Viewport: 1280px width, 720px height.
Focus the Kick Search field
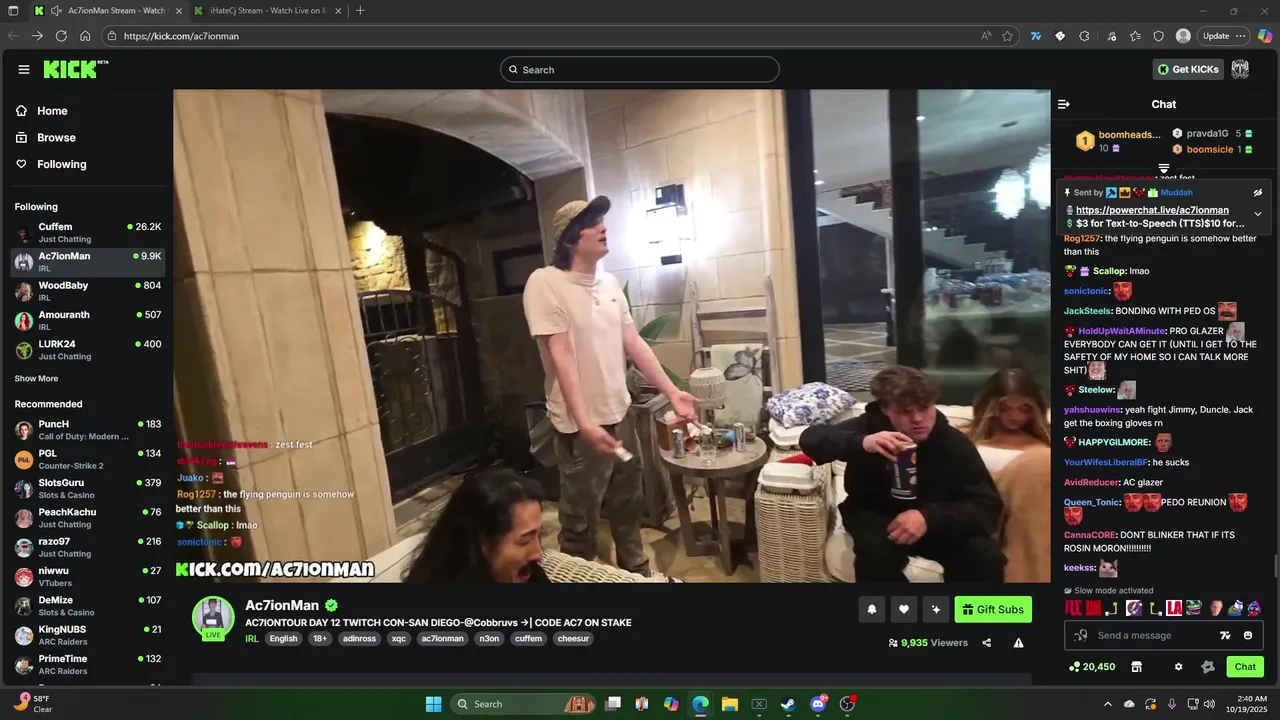[x=640, y=69]
